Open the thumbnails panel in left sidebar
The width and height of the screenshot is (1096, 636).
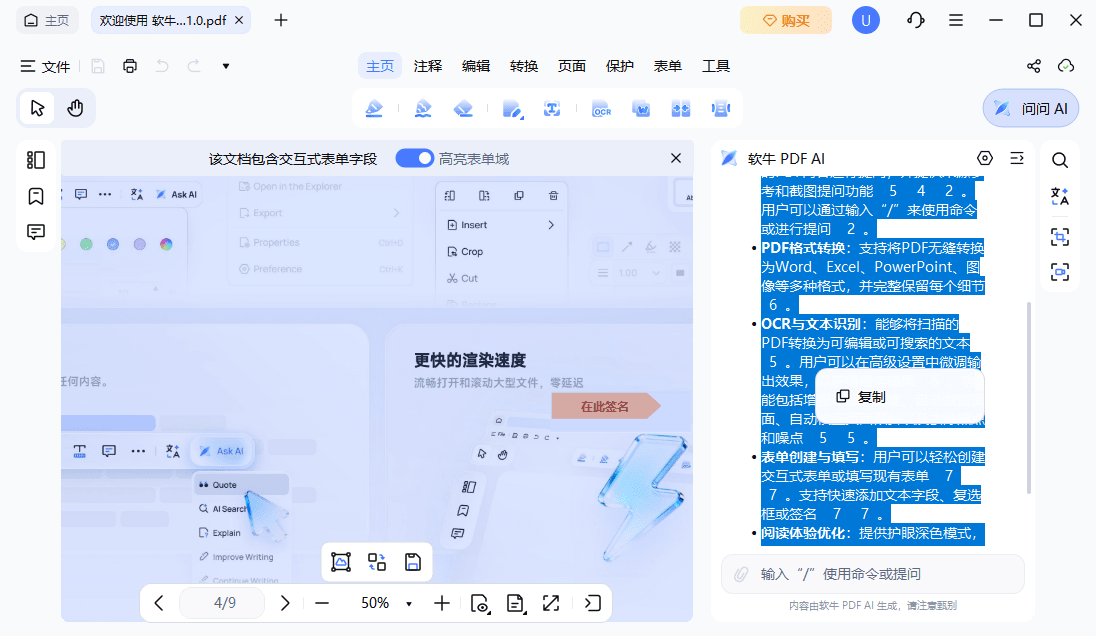click(36, 160)
